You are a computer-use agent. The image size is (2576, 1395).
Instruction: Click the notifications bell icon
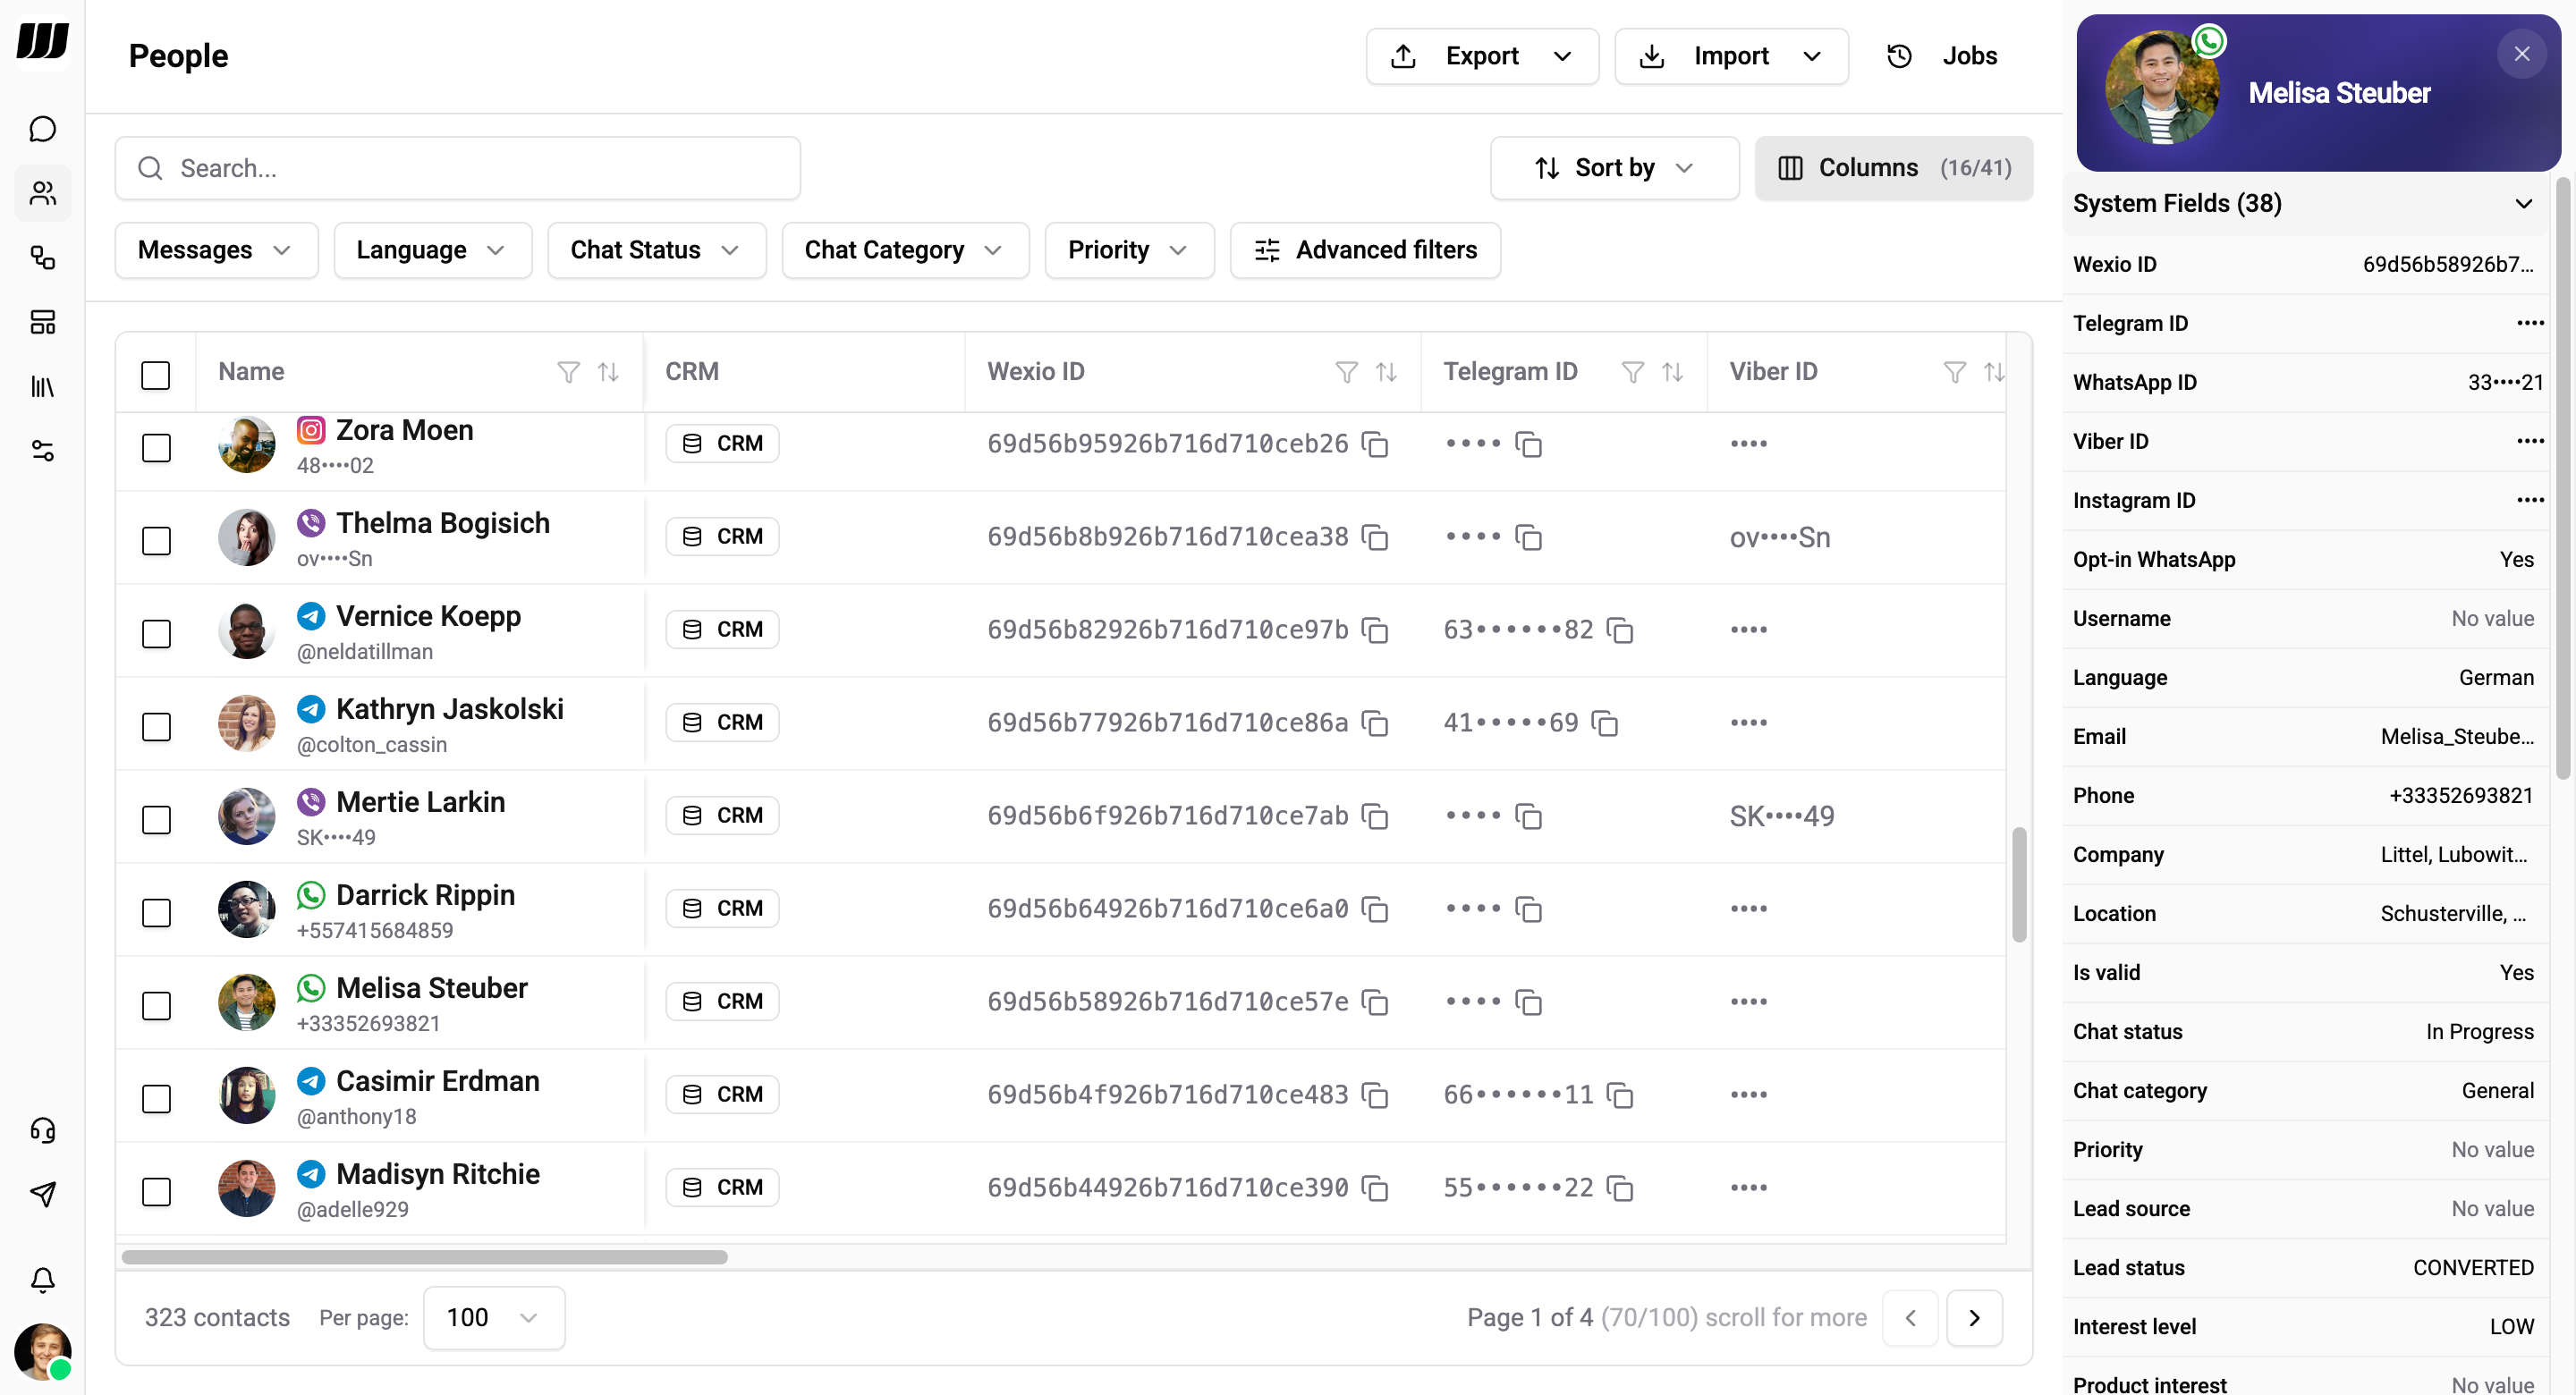pos(43,1281)
